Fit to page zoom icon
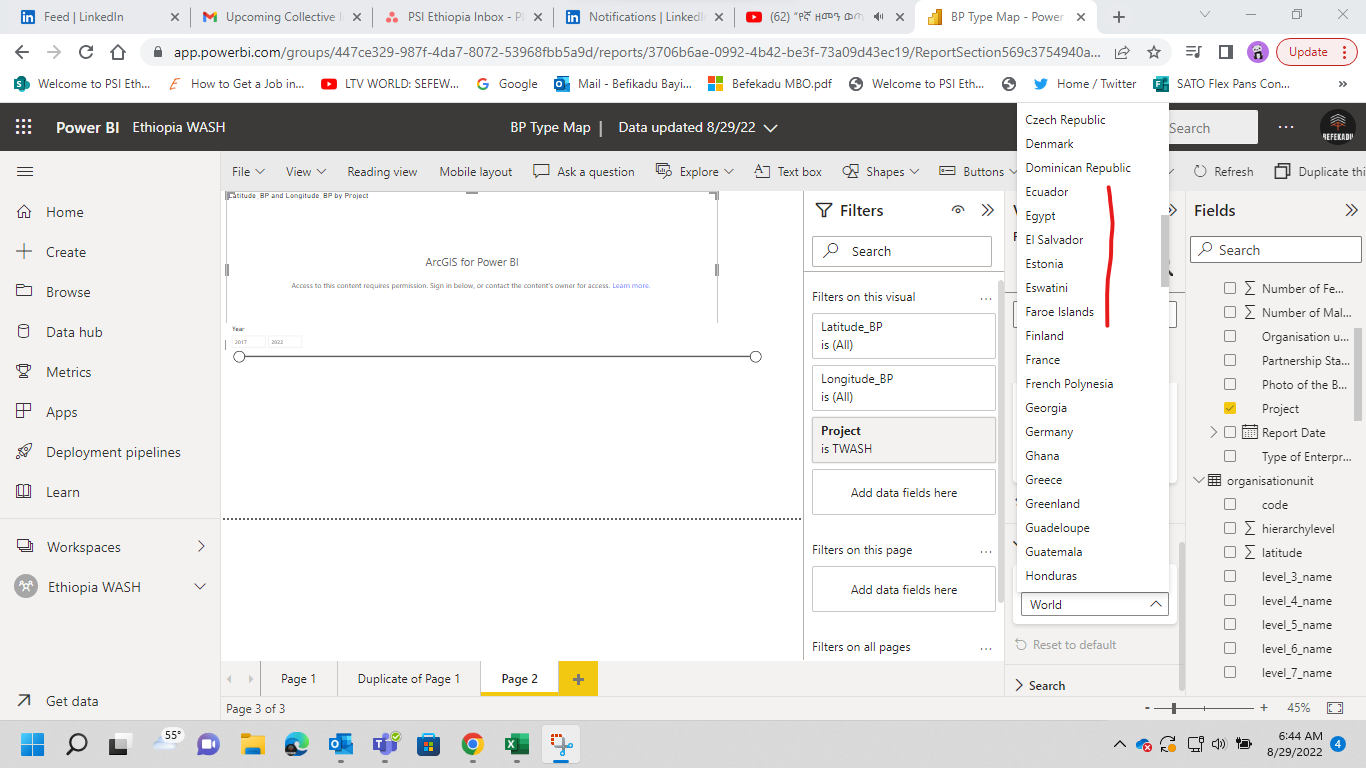1366x768 pixels. click(x=1334, y=707)
